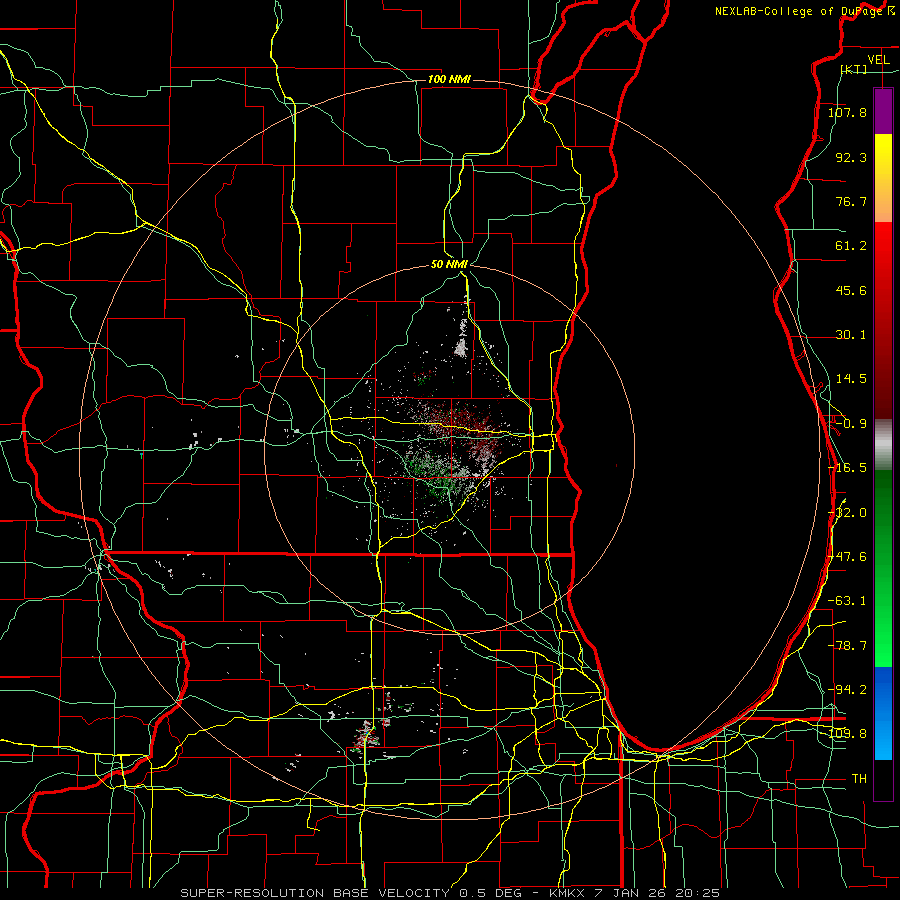Select the 14.5 legend value
This screenshot has height=900, width=900.
tap(851, 379)
